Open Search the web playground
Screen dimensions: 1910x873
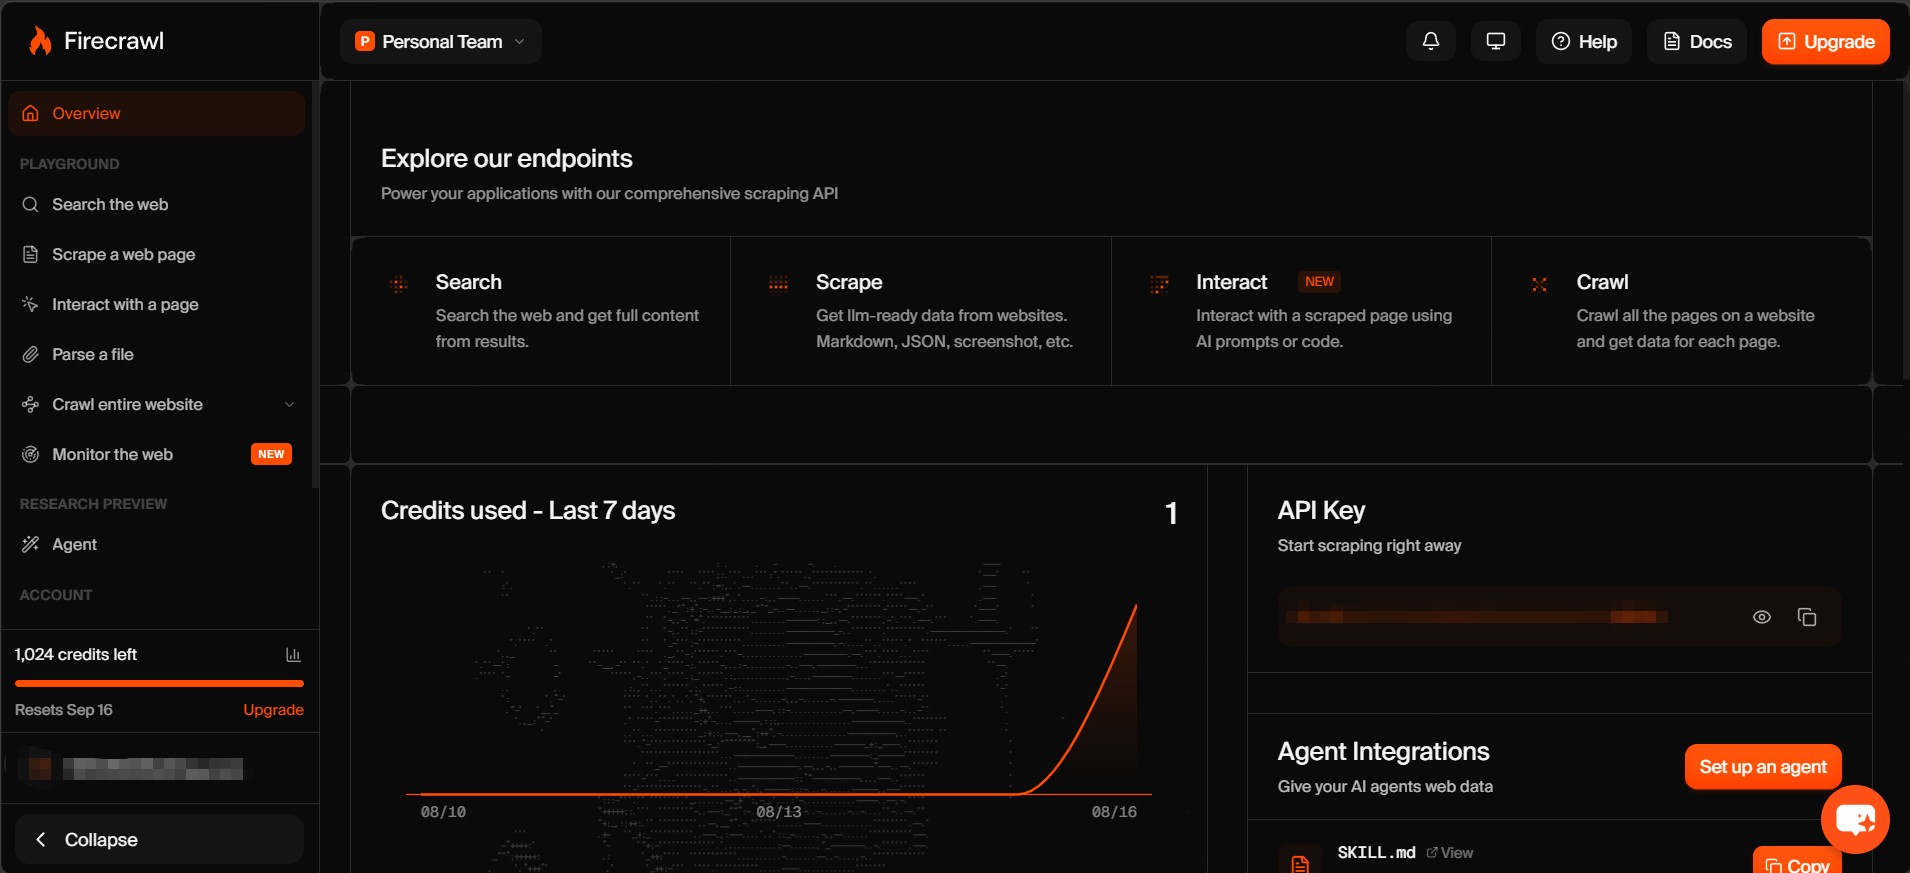point(156,205)
